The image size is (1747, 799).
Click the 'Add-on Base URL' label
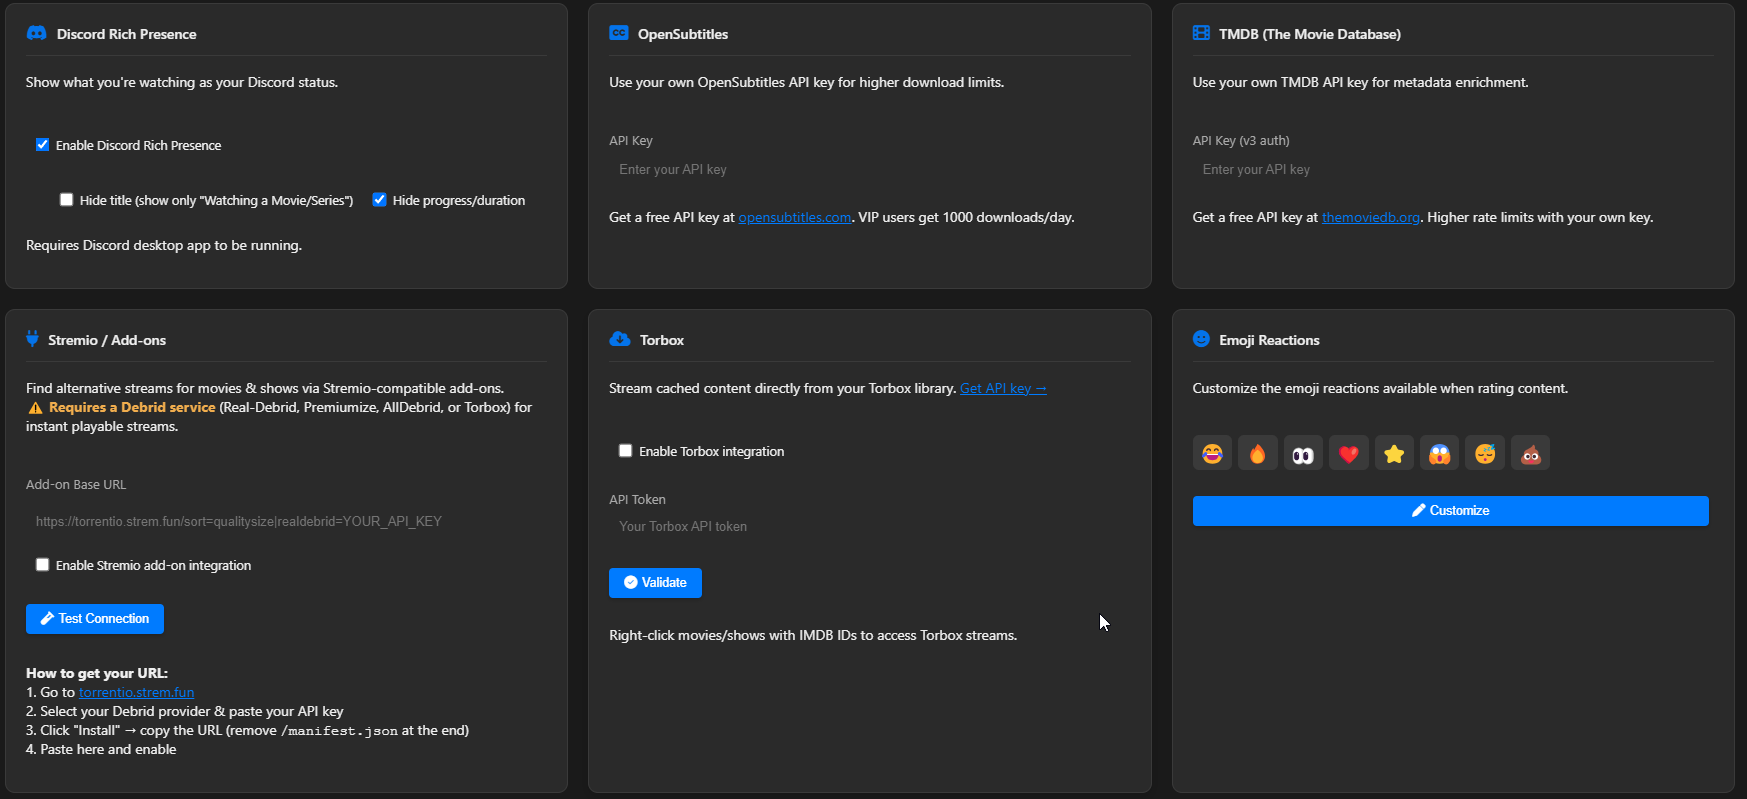click(76, 485)
